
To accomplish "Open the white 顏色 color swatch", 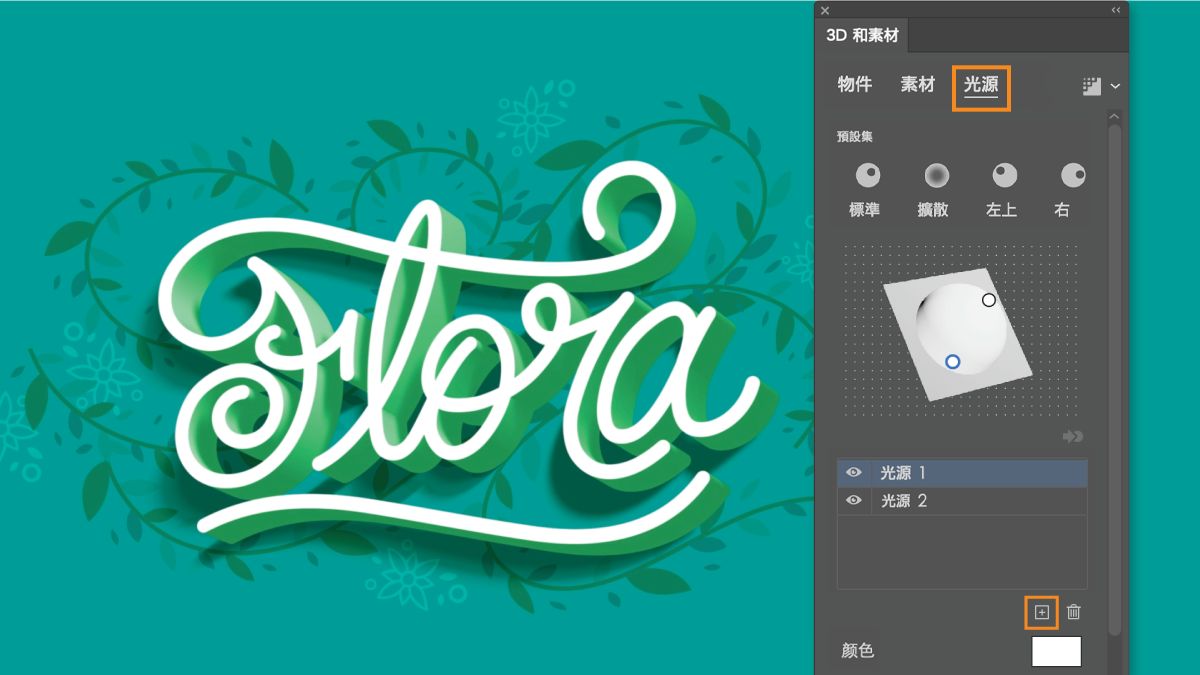I will point(1056,651).
